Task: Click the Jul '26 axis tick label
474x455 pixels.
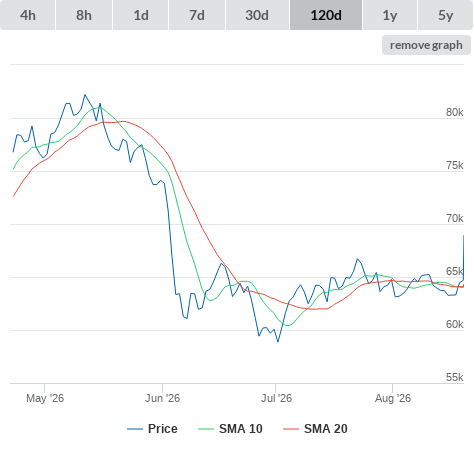Action: [276, 398]
